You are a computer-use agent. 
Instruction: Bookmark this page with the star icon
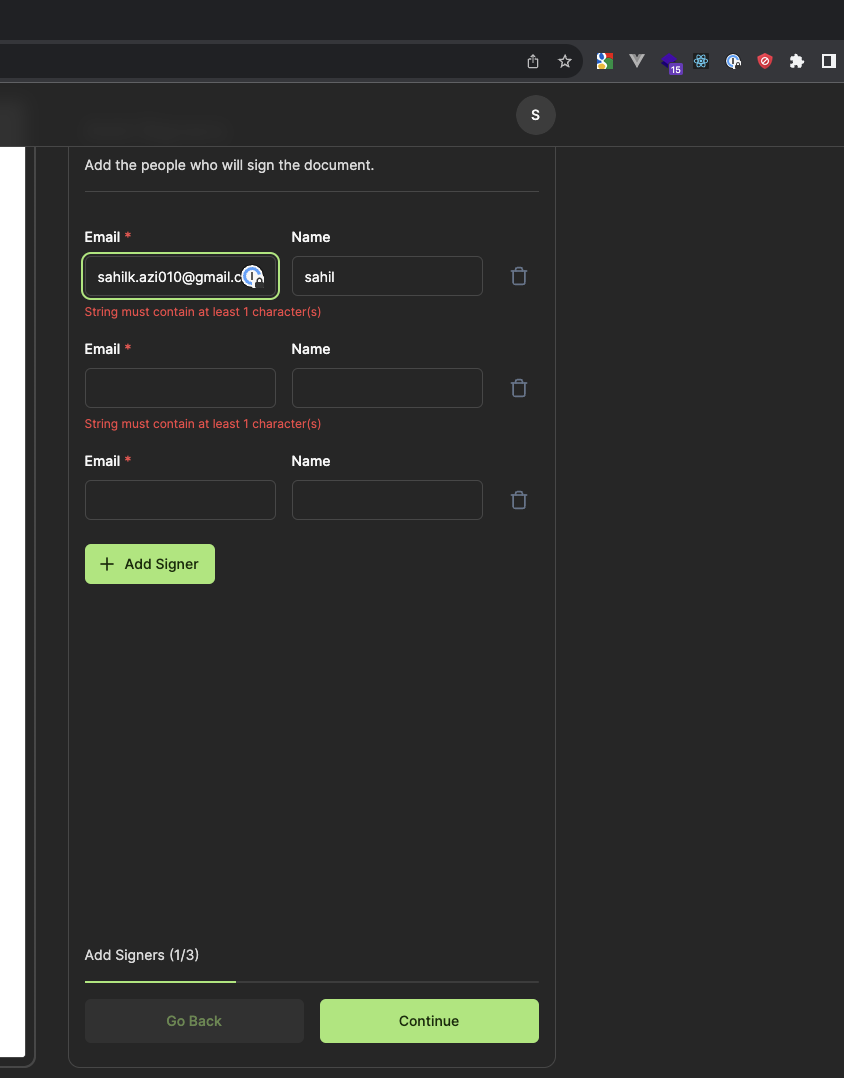click(x=565, y=61)
